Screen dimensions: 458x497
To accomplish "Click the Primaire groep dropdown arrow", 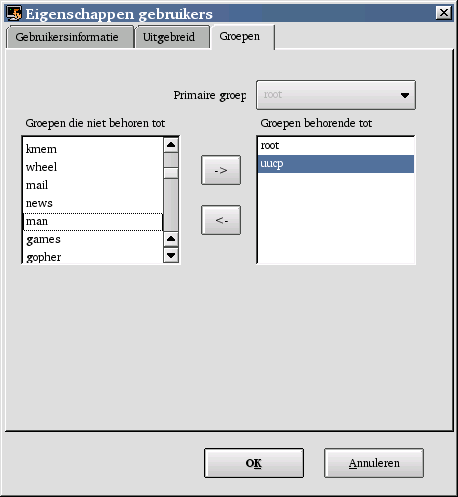I will coord(405,95).
